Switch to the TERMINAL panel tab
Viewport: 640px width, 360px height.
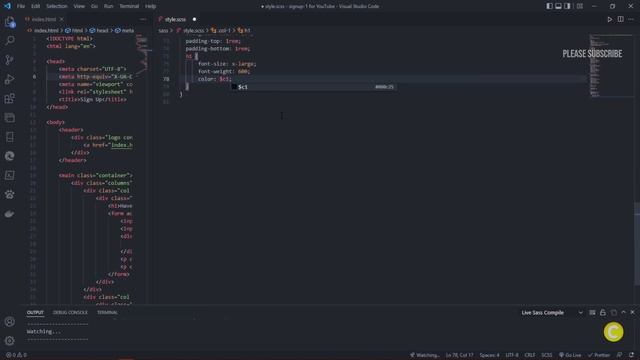tap(107, 313)
